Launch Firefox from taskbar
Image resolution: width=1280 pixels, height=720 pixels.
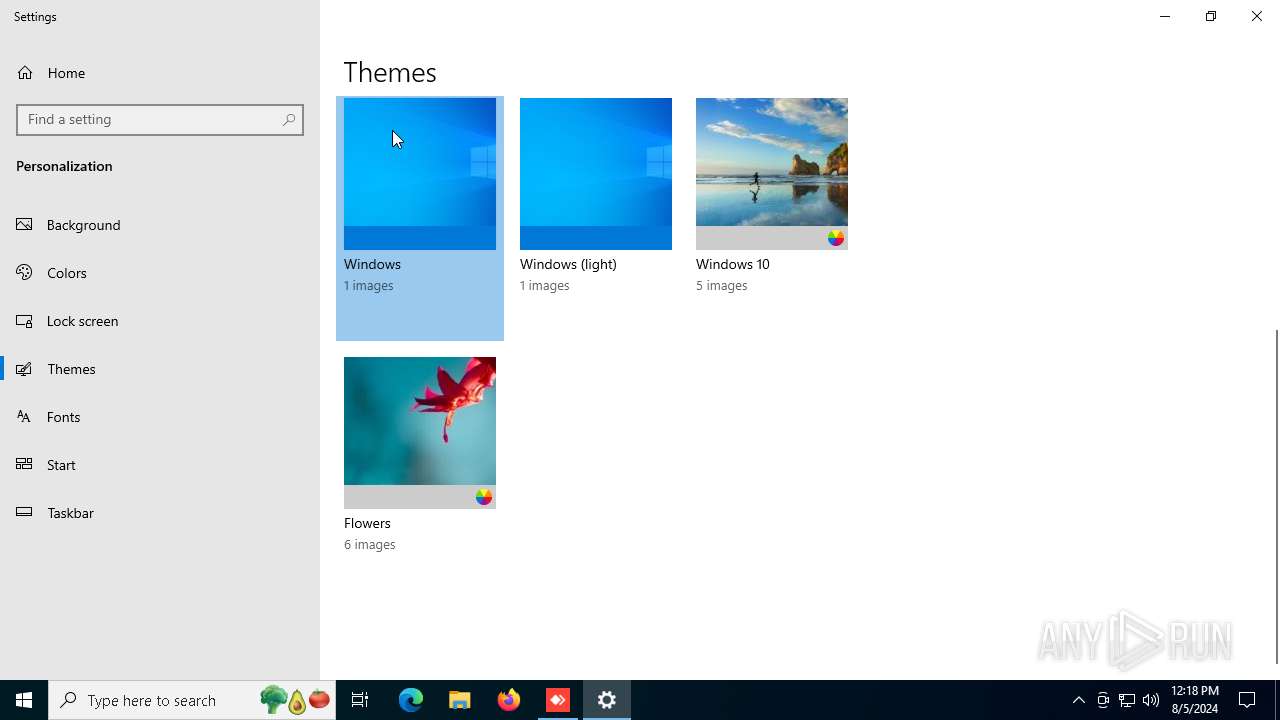tap(509, 700)
